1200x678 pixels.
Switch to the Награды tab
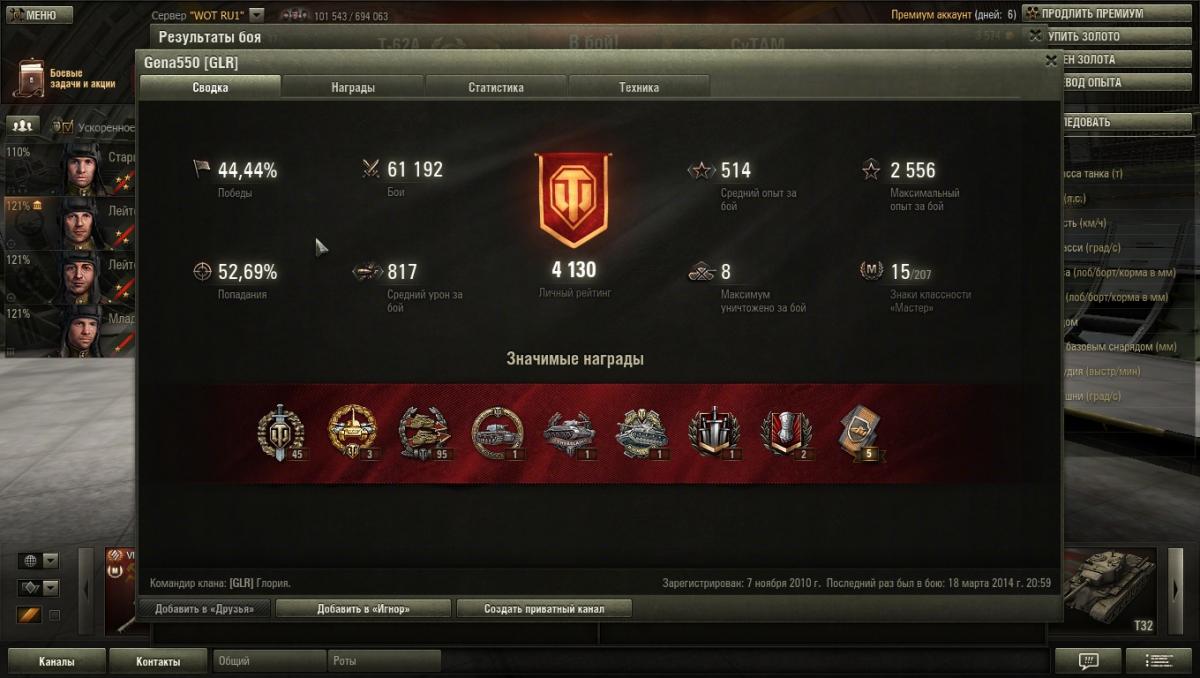coord(353,87)
